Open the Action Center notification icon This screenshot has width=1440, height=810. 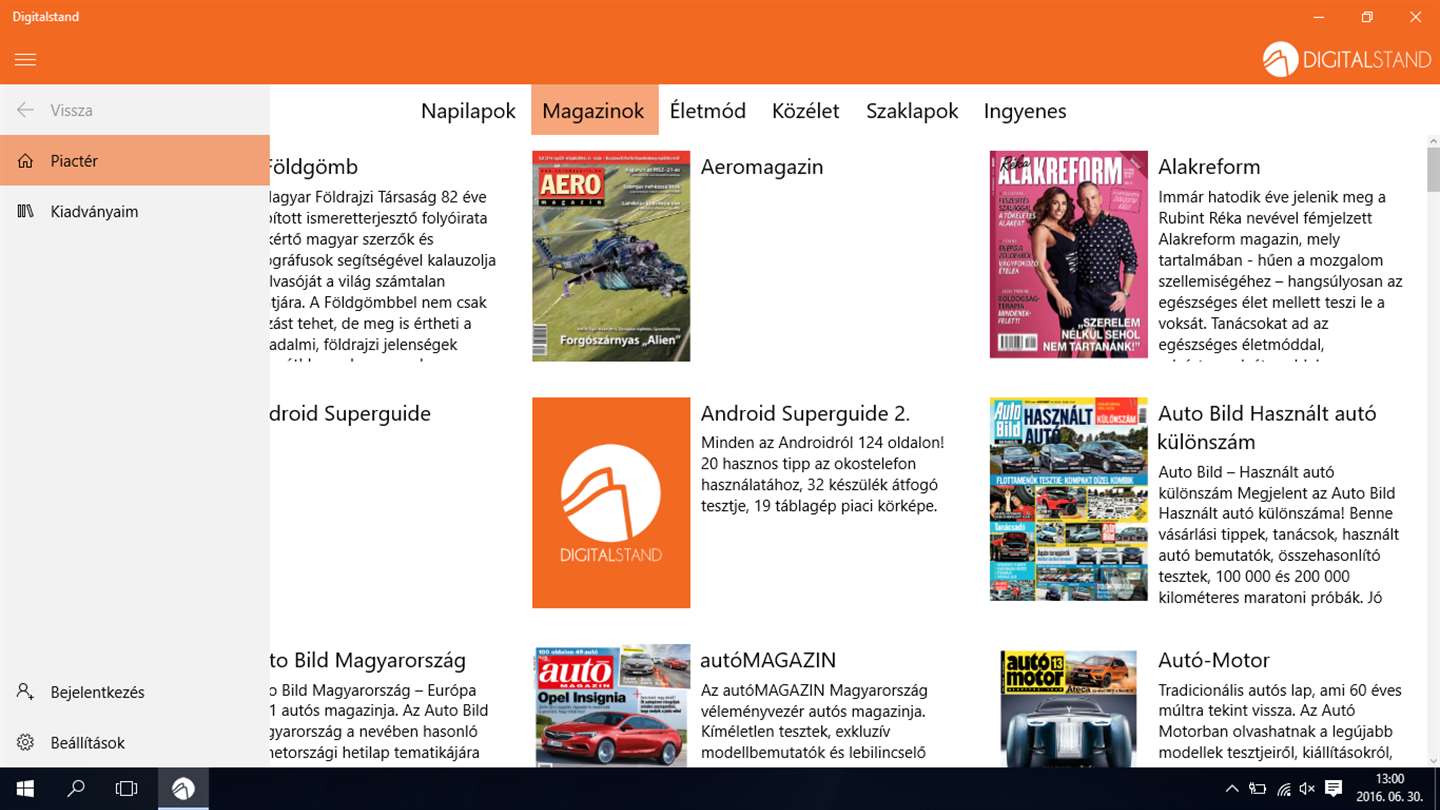coord(1333,789)
